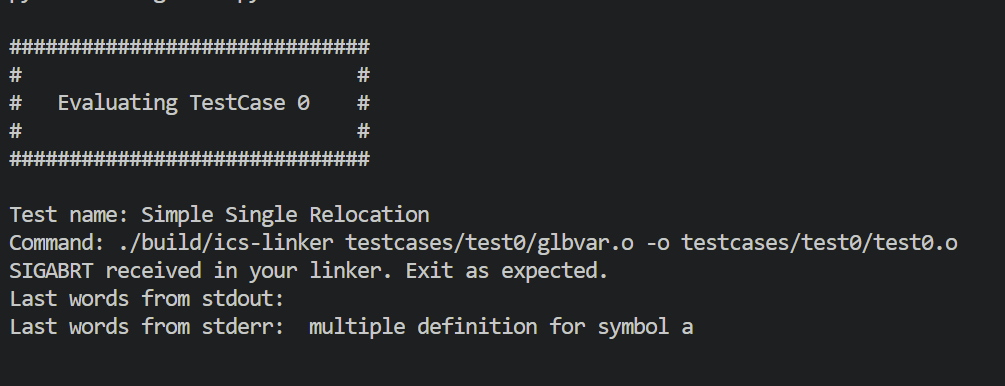Click the word 'Single' in the test name
This screenshot has width=1005, height=386.
(262, 215)
